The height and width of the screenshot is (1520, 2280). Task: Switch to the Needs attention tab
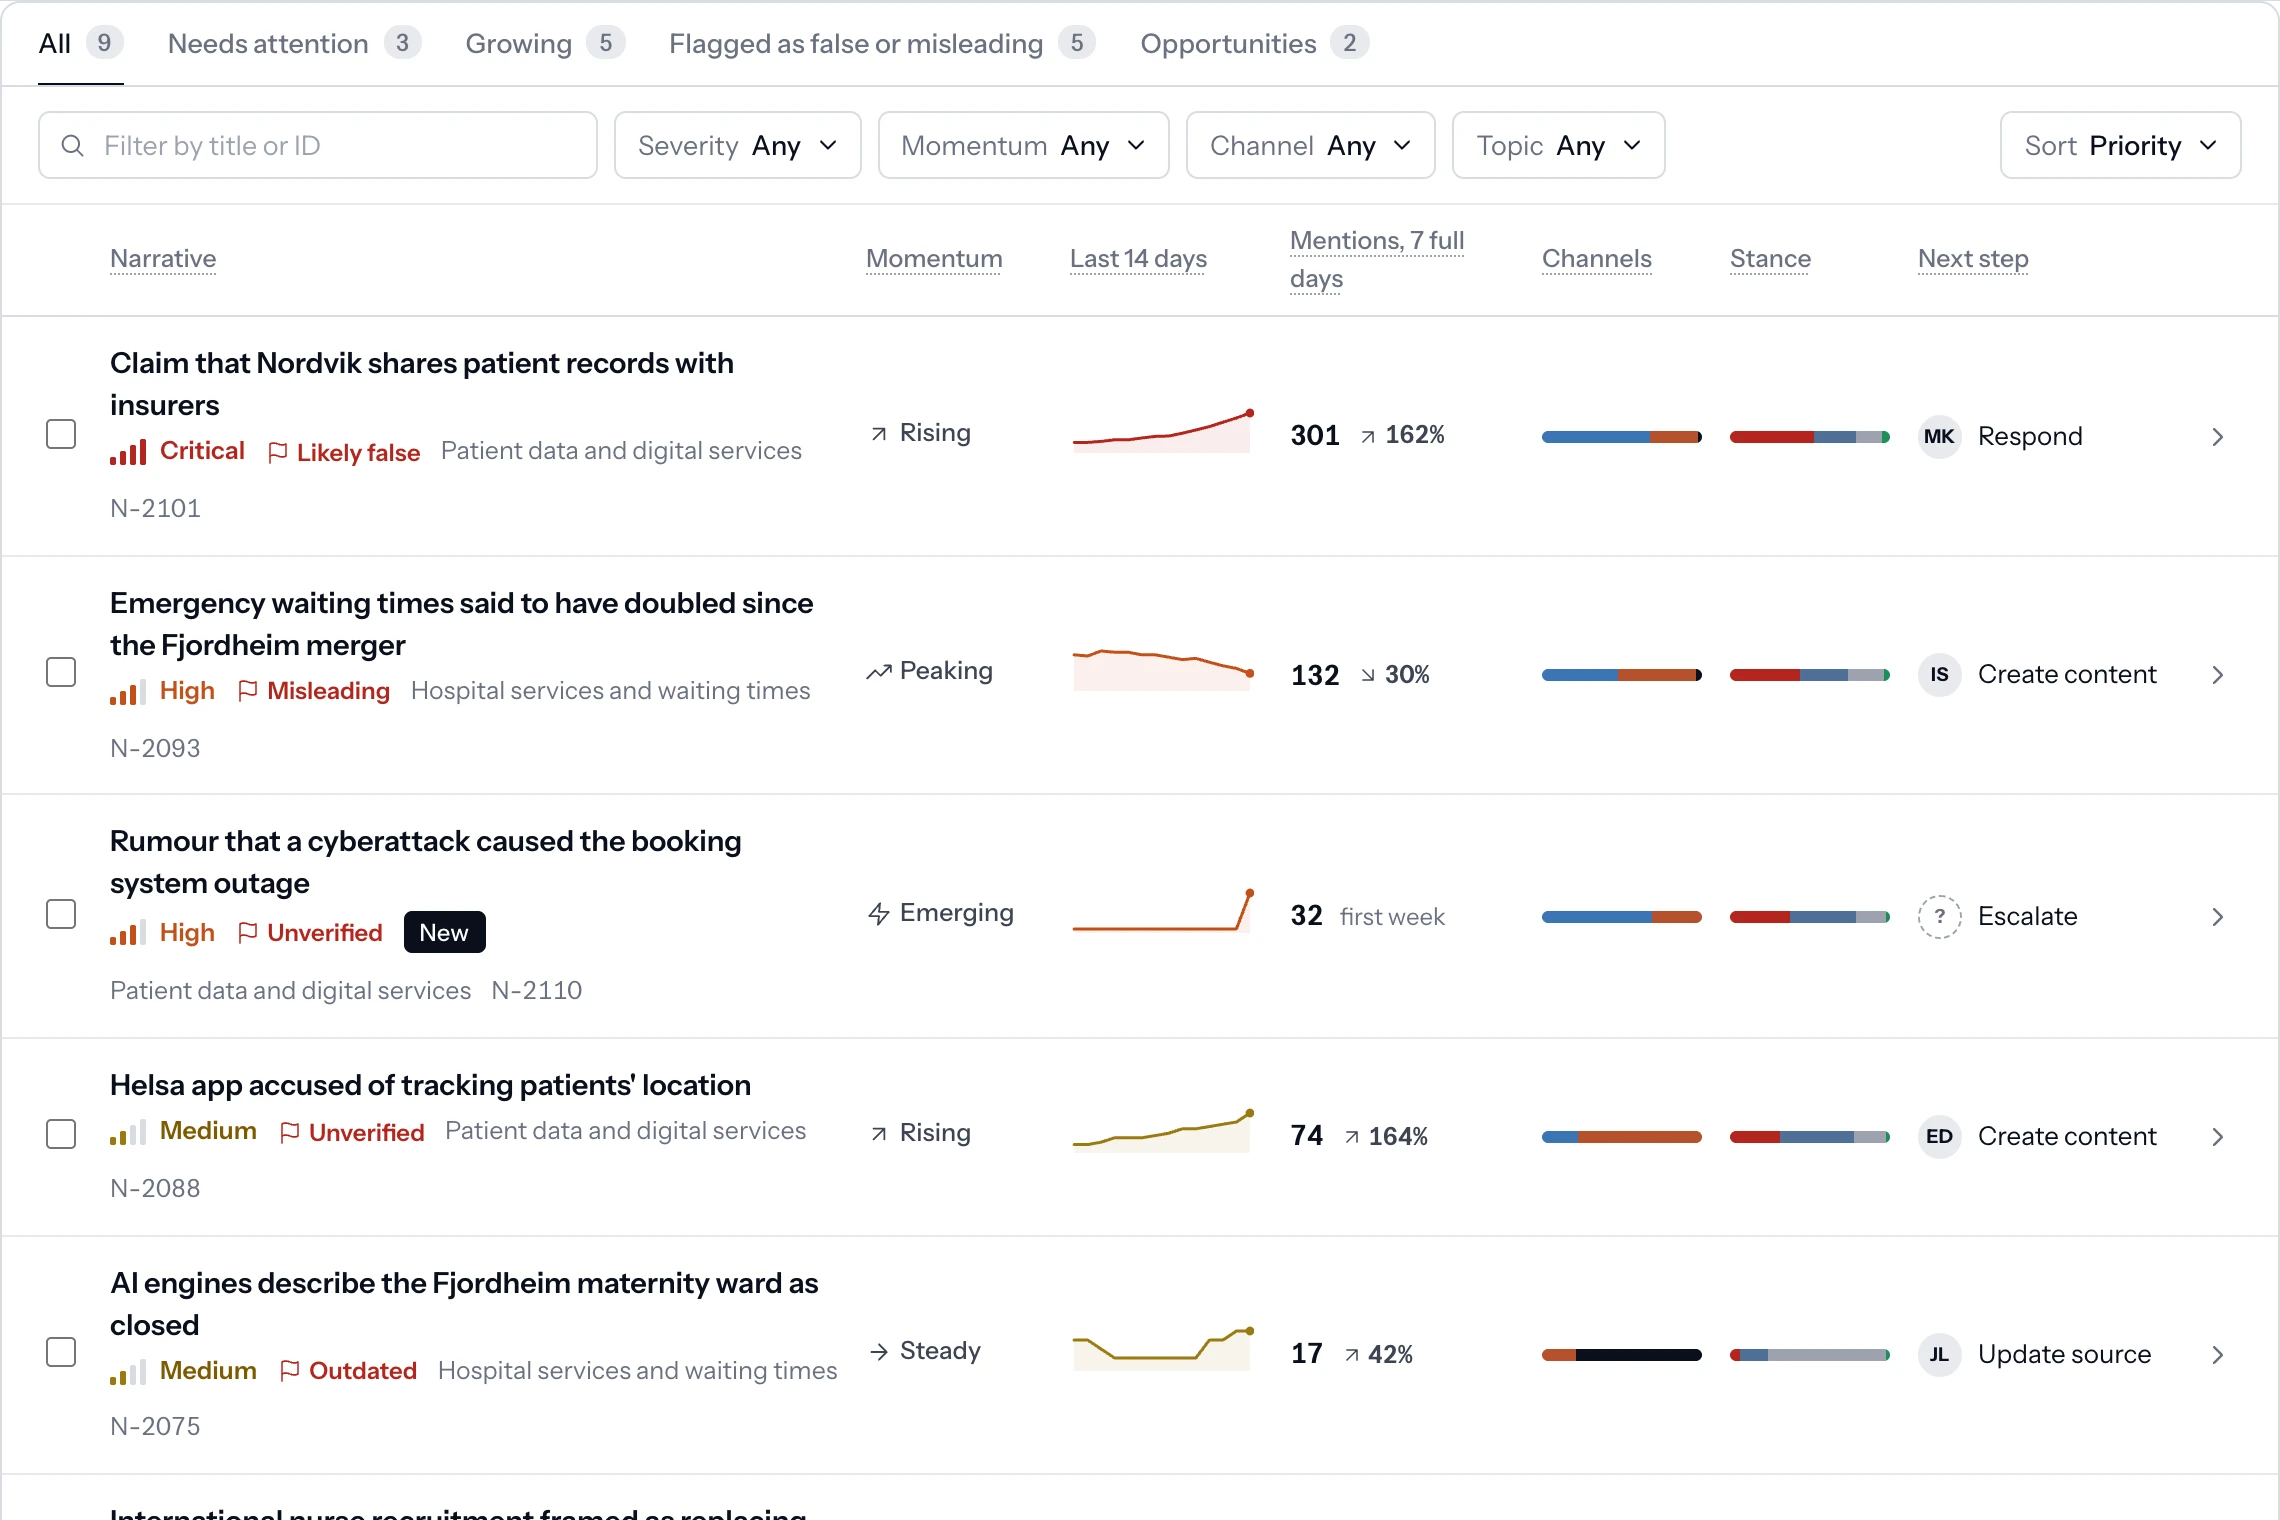click(294, 44)
